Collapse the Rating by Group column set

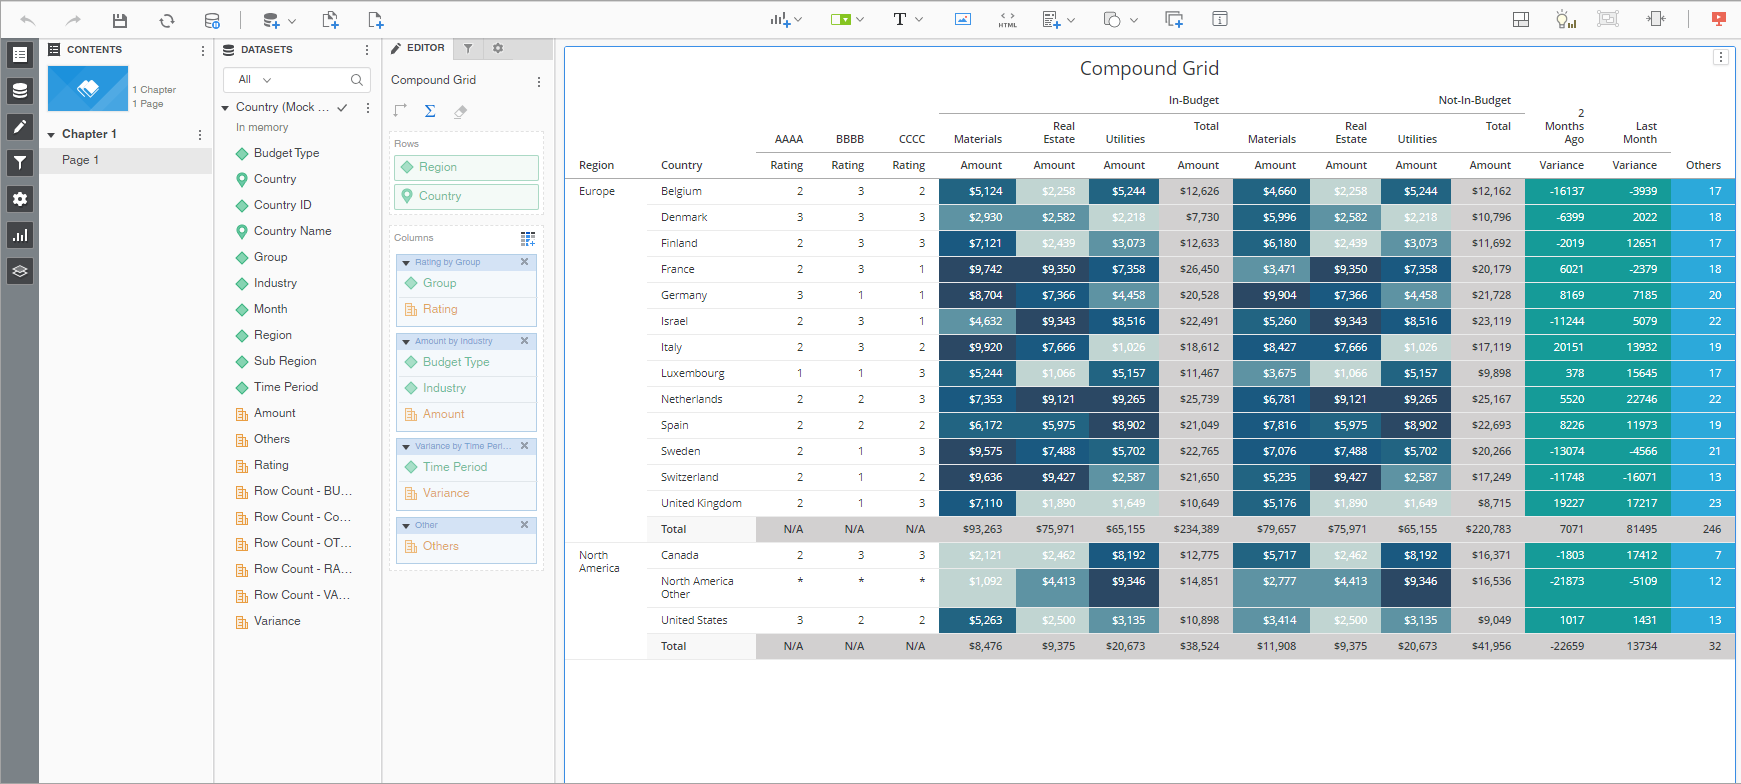point(406,263)
